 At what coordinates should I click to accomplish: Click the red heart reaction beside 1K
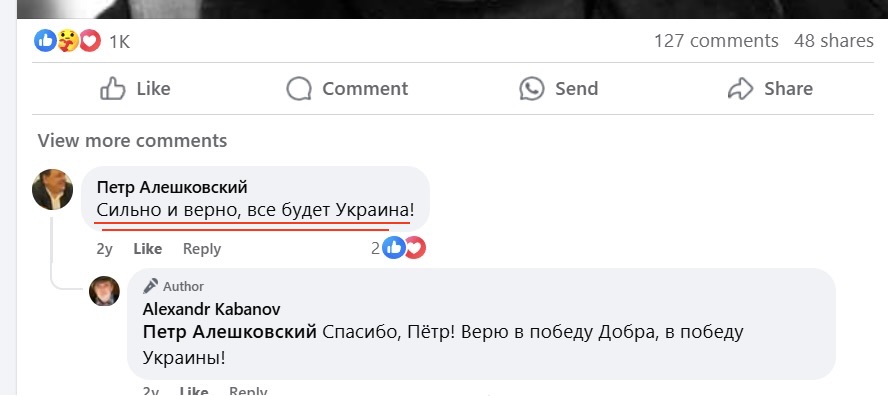click(x=89, y=41)
